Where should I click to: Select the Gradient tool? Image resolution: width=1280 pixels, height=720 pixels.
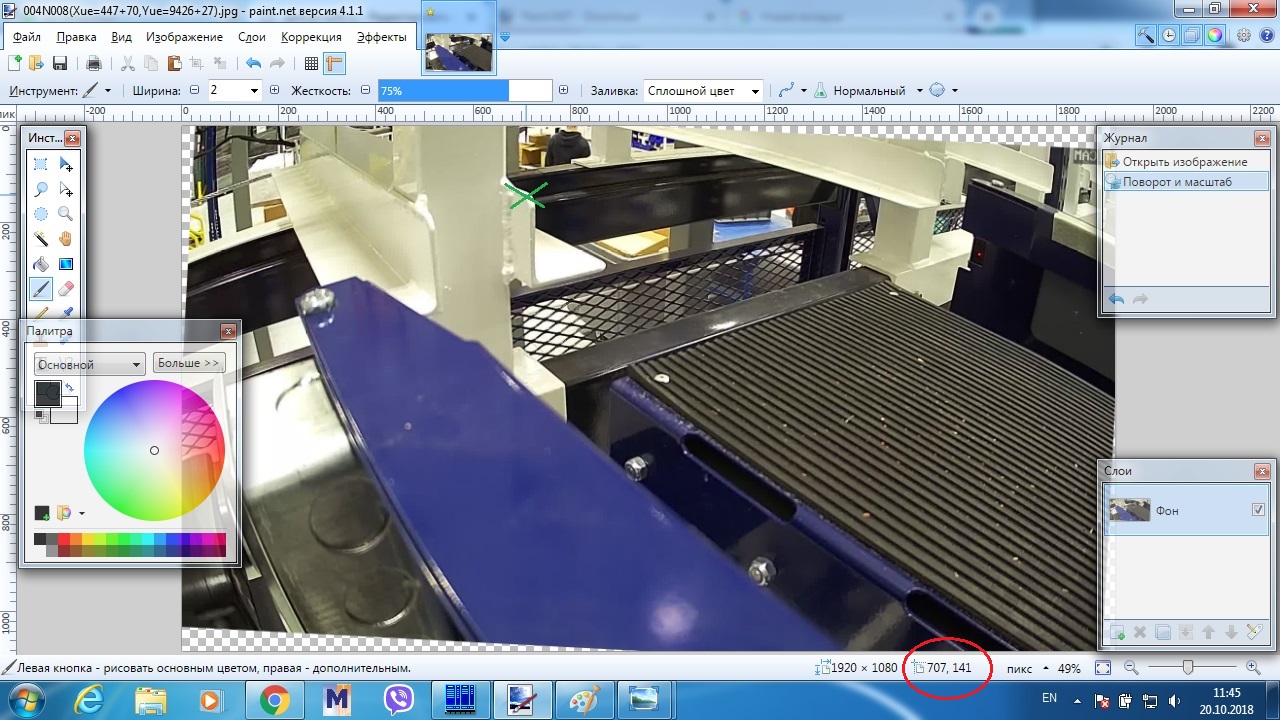pos(66,264)
